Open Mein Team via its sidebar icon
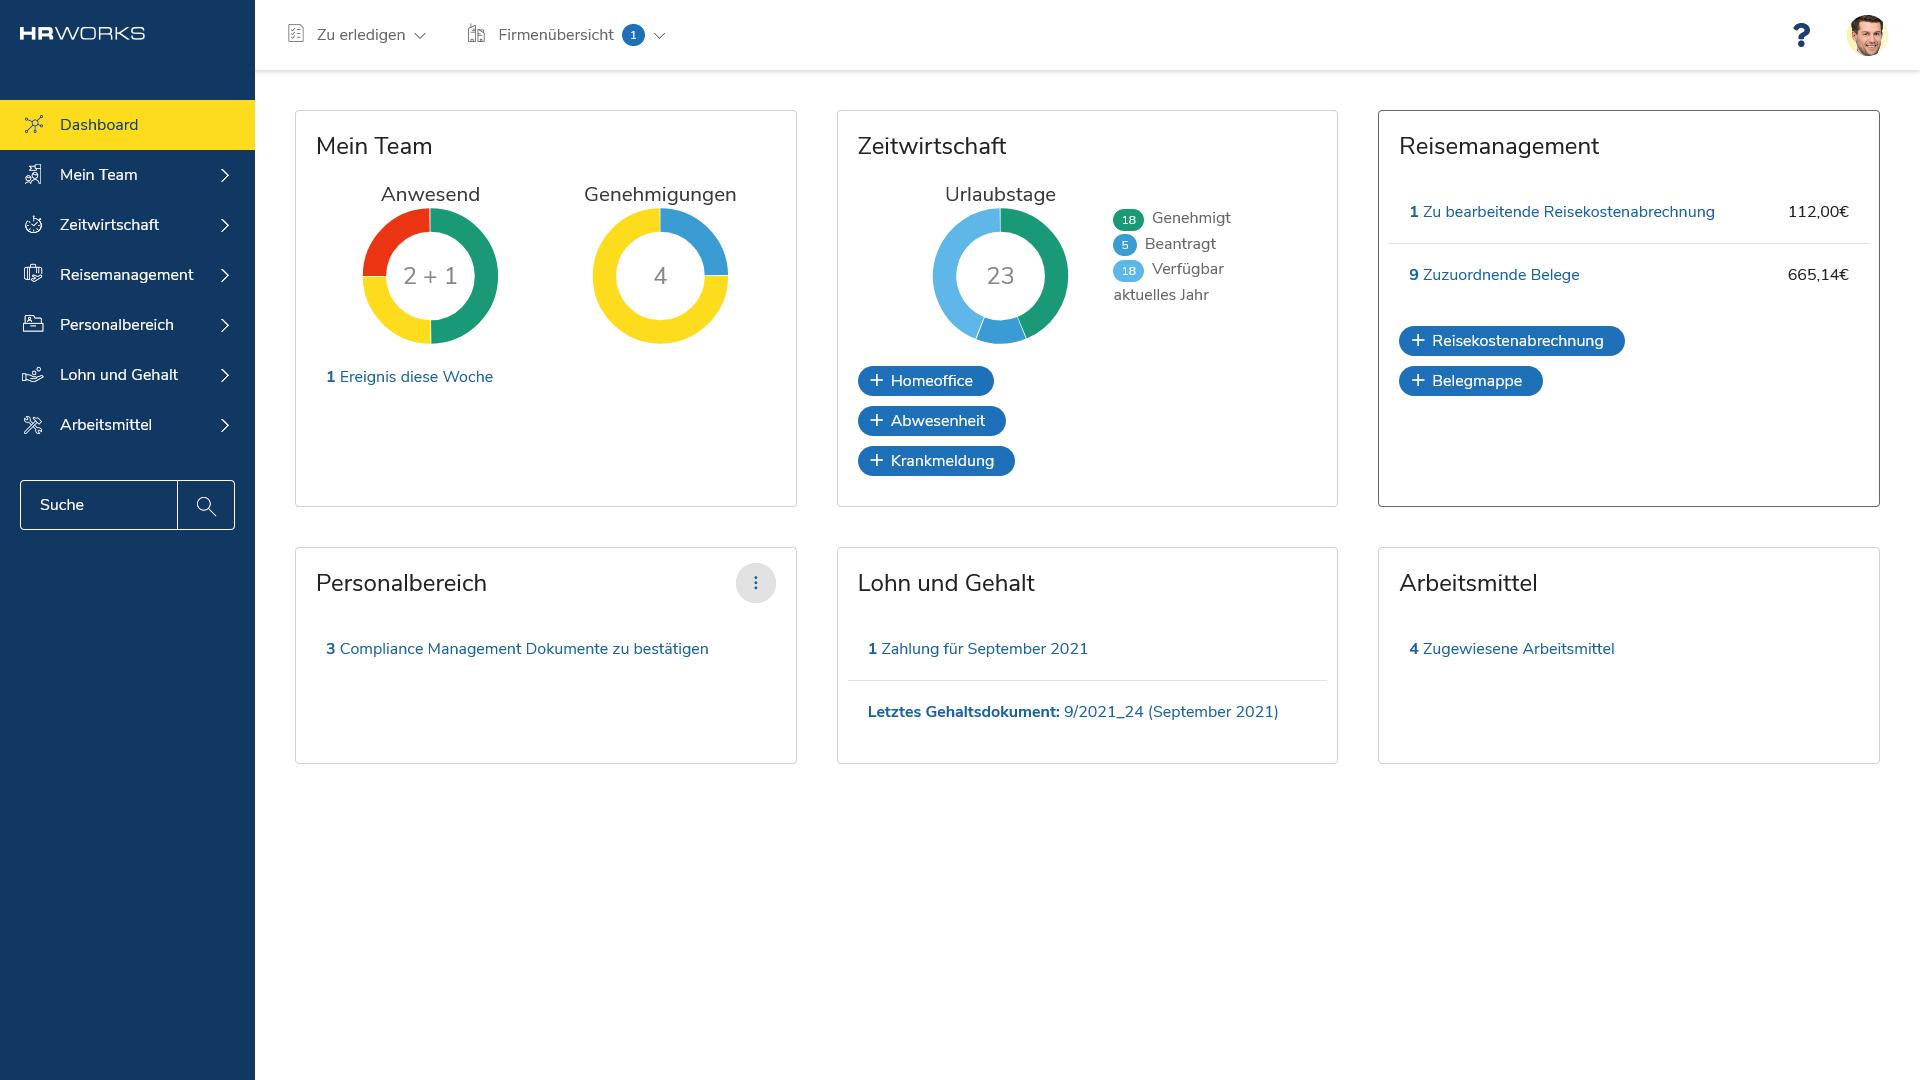The height and width of the screenshot is (1080, 1920). pyautogui.click(x=31, y=174)
